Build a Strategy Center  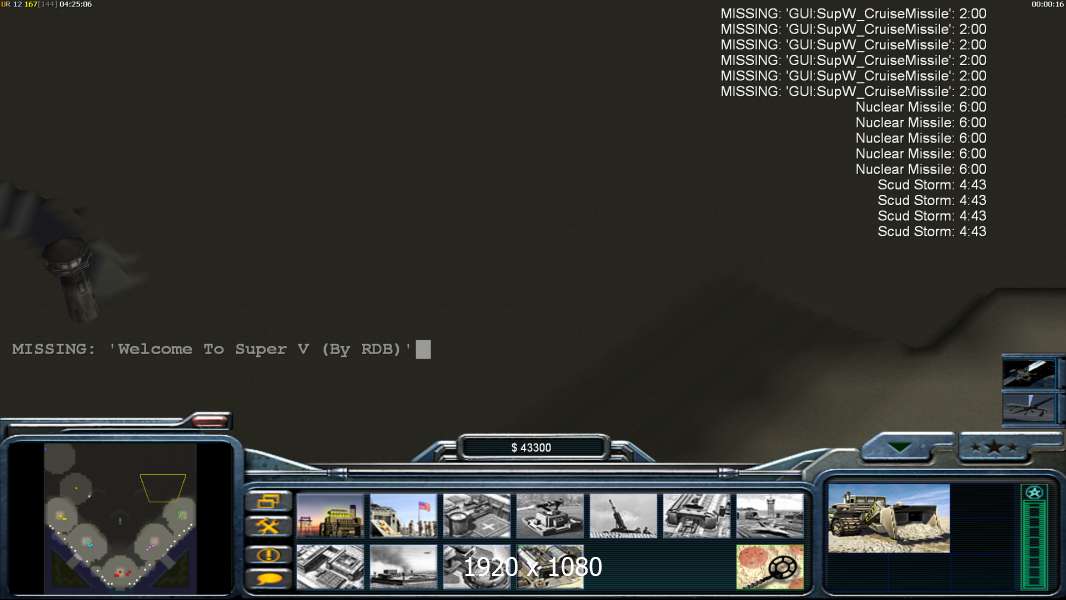click(330, 567)
